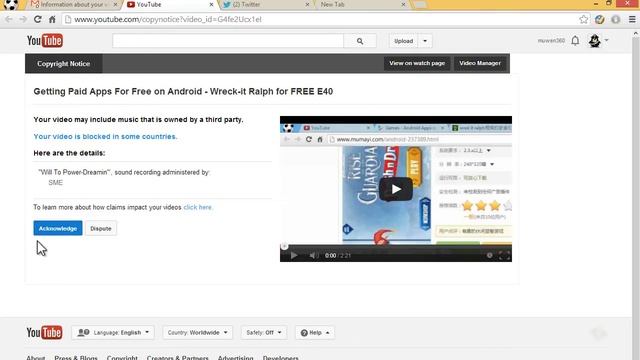Viewport: 640px width, 360px height.
Task: Click the extension icon next to the bookmark star
Action: 600,19
